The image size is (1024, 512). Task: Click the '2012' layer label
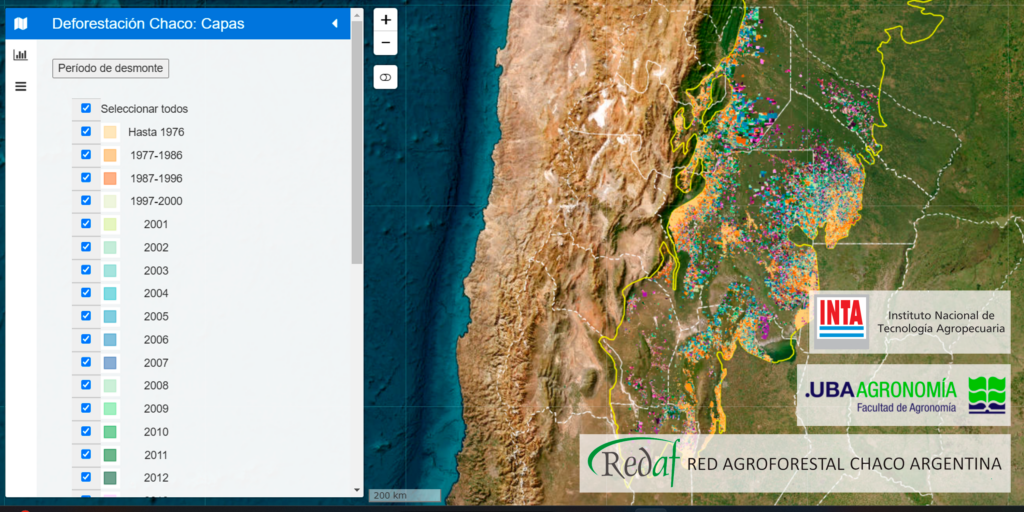coord(156,477)
